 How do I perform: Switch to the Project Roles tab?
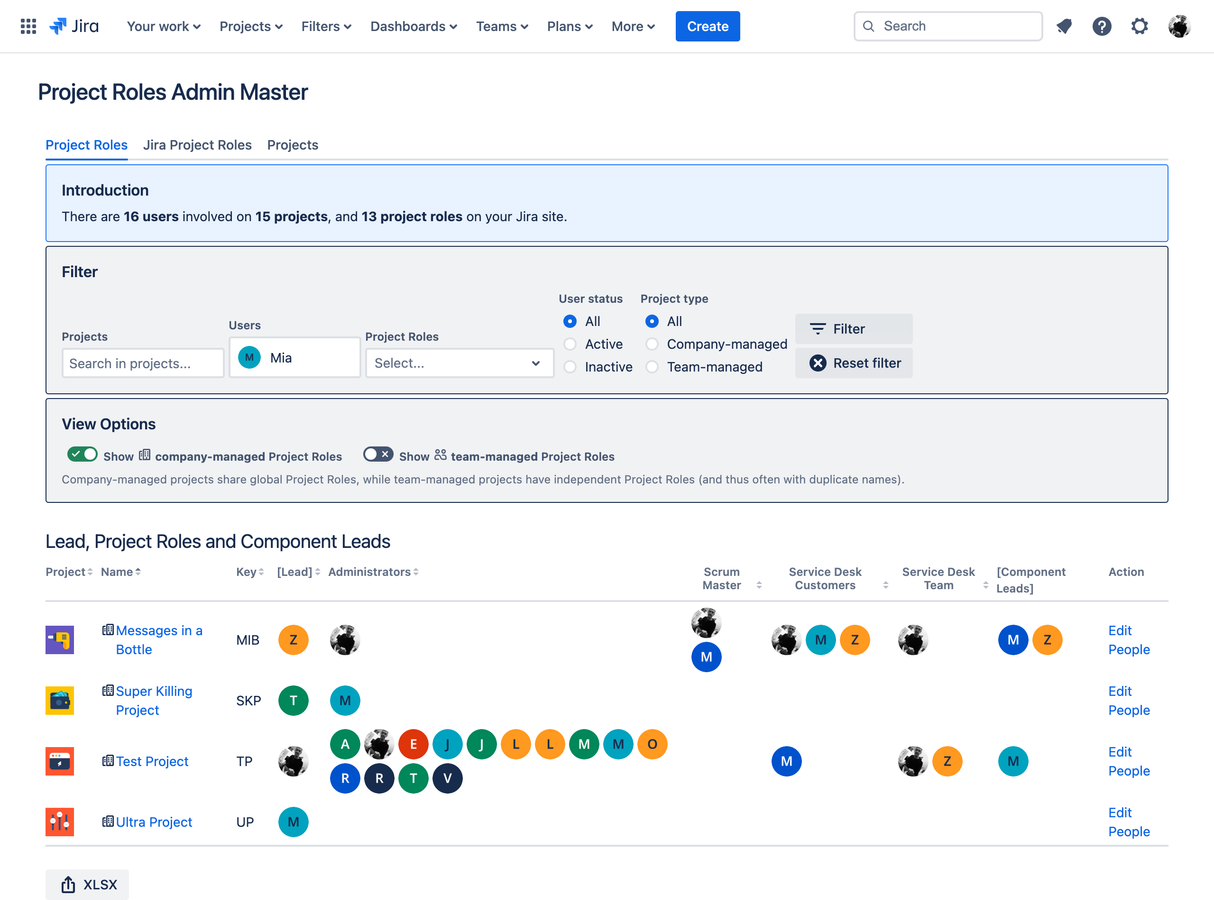87,145
